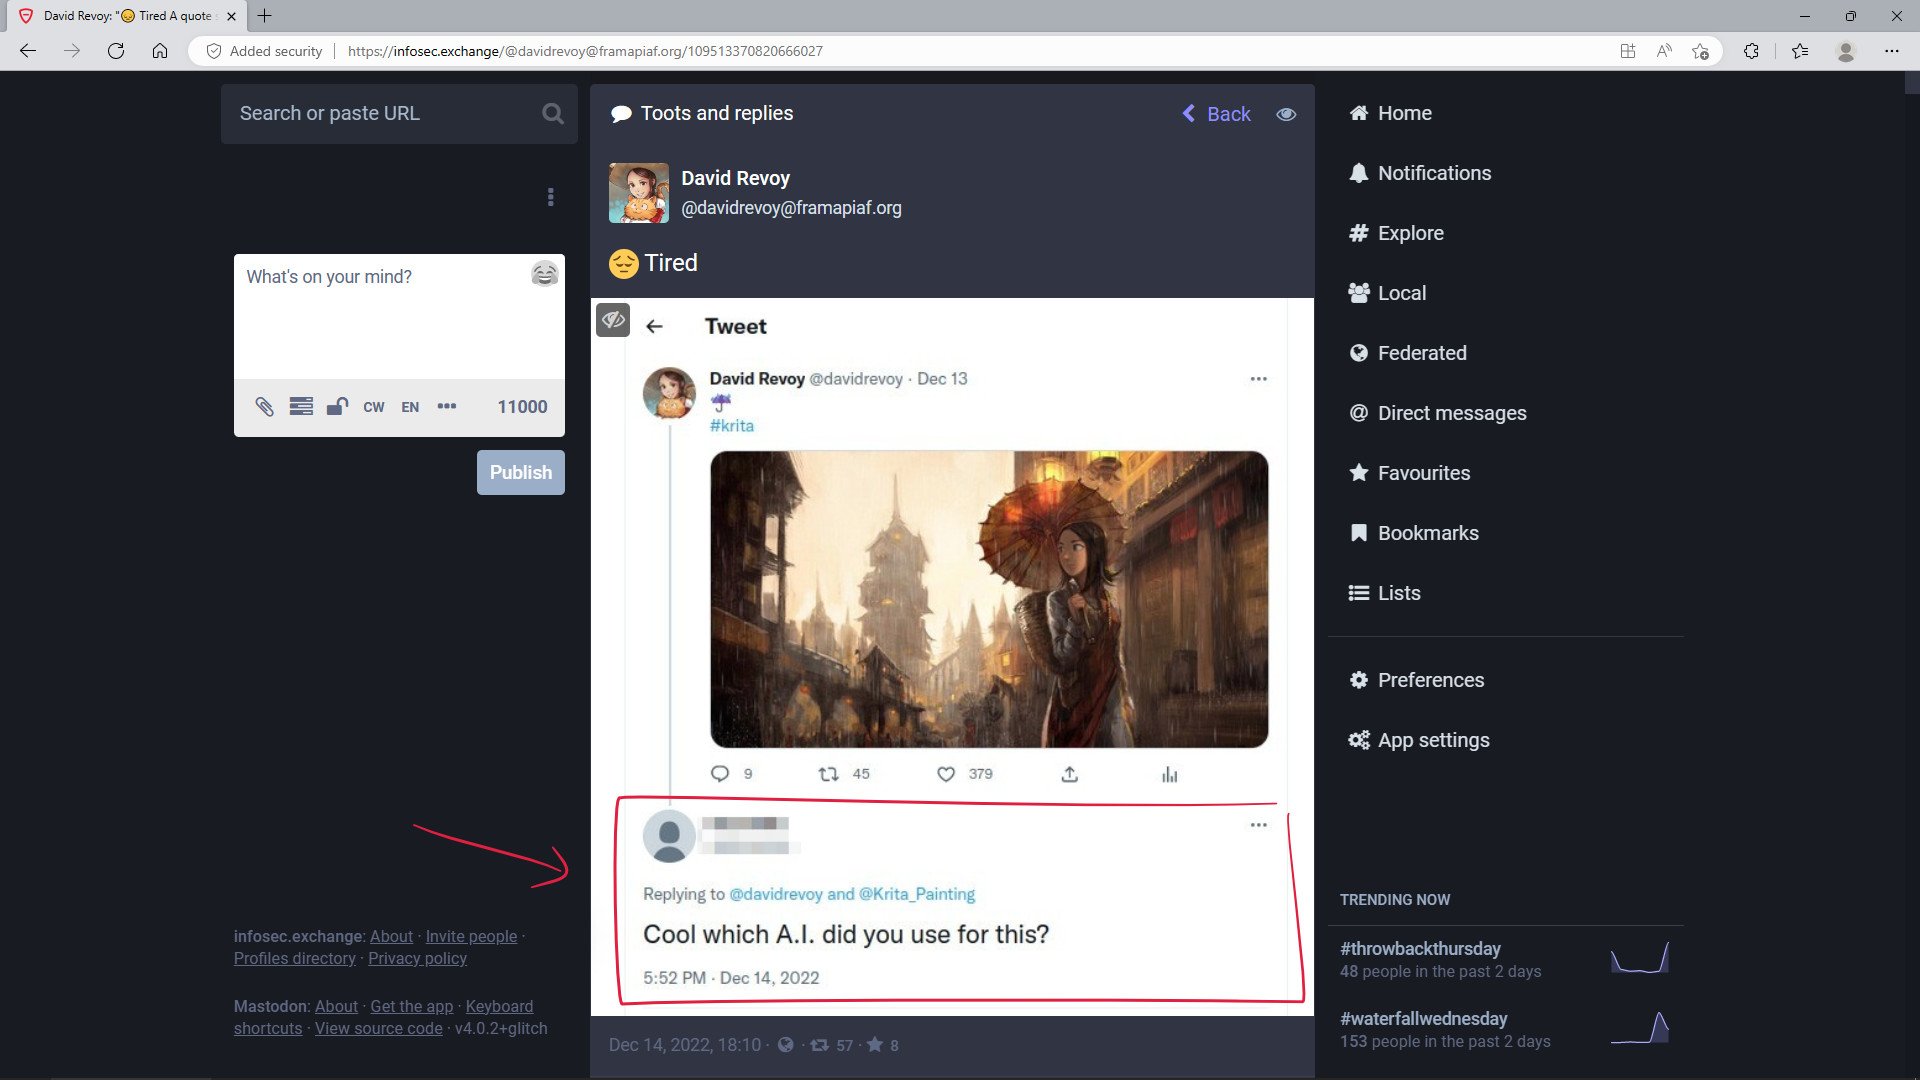The height and width of the screenshot is (1080, 1920).
Task: Click the Get the app link
Action: 411,1007
